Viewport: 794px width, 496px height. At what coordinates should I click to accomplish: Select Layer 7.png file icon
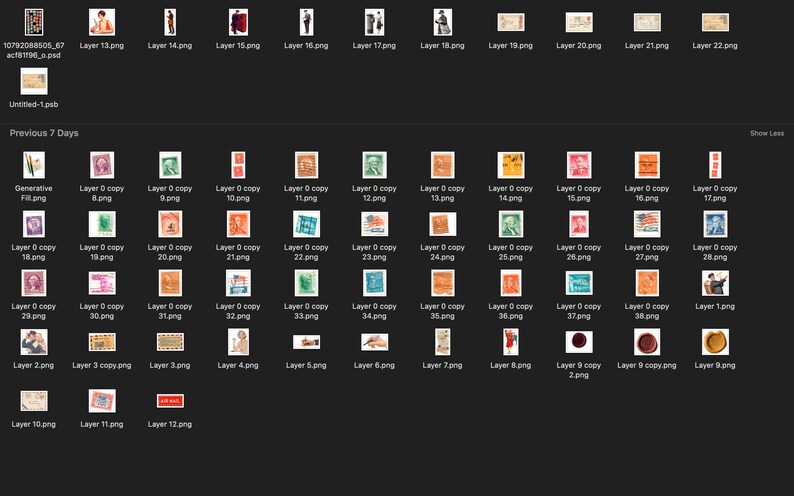[442, 342]
